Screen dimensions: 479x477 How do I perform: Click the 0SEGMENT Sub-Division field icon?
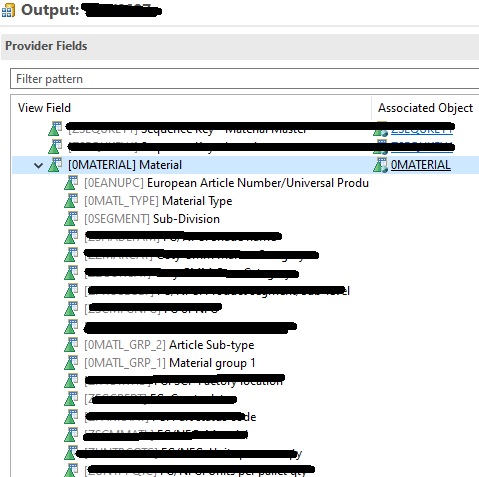[71, 219]
